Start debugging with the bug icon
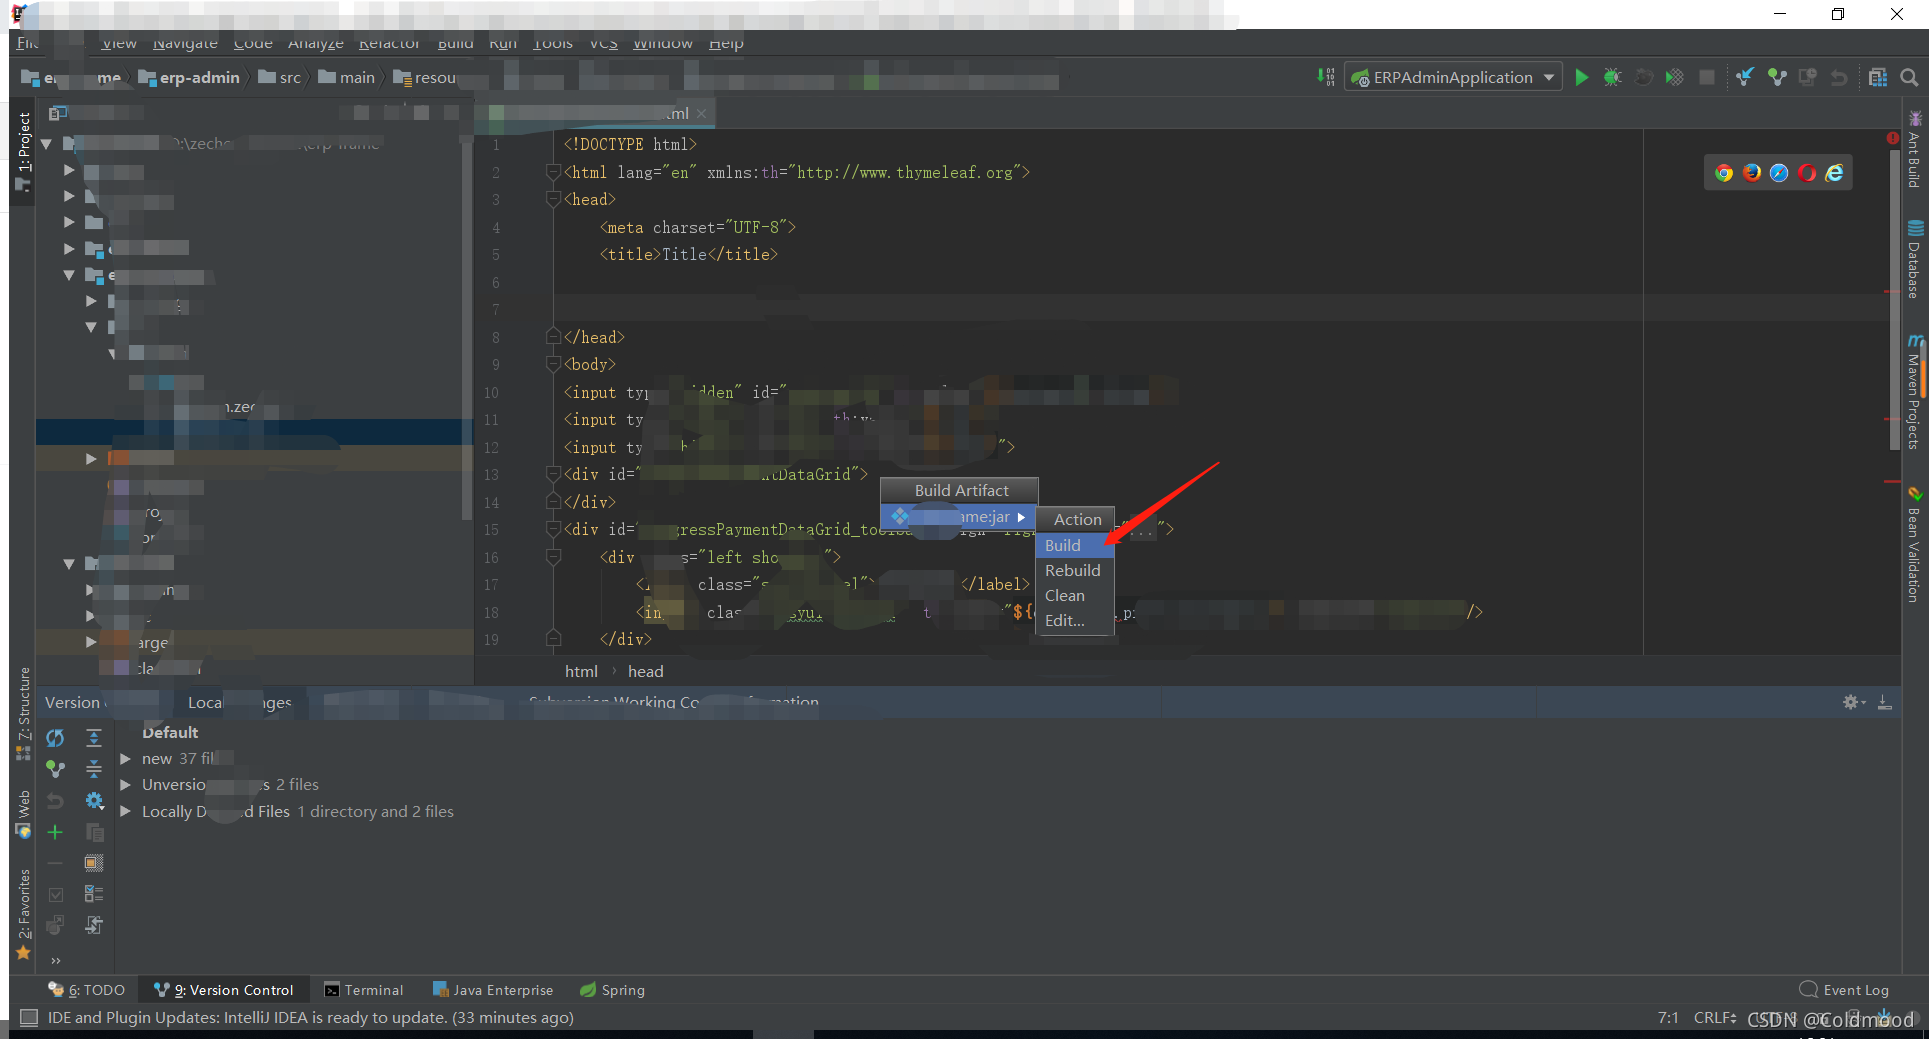1929x1039 pixels. tap(1612, 78)
